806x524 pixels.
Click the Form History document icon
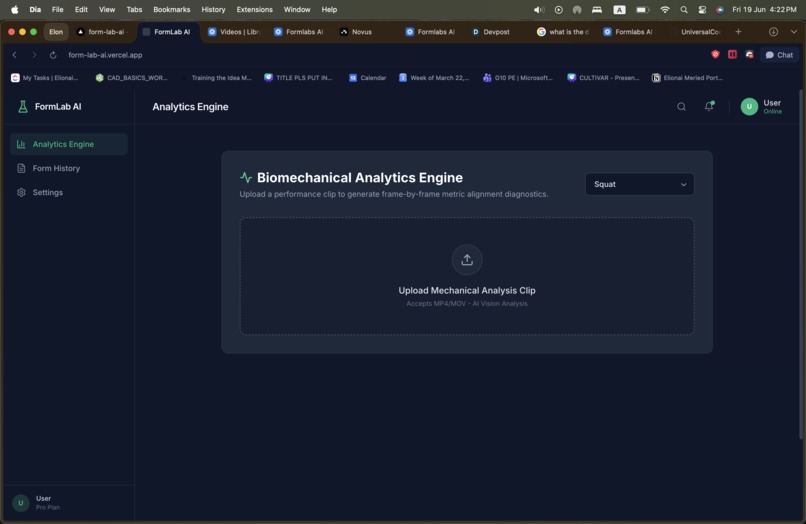coord(21,168)
